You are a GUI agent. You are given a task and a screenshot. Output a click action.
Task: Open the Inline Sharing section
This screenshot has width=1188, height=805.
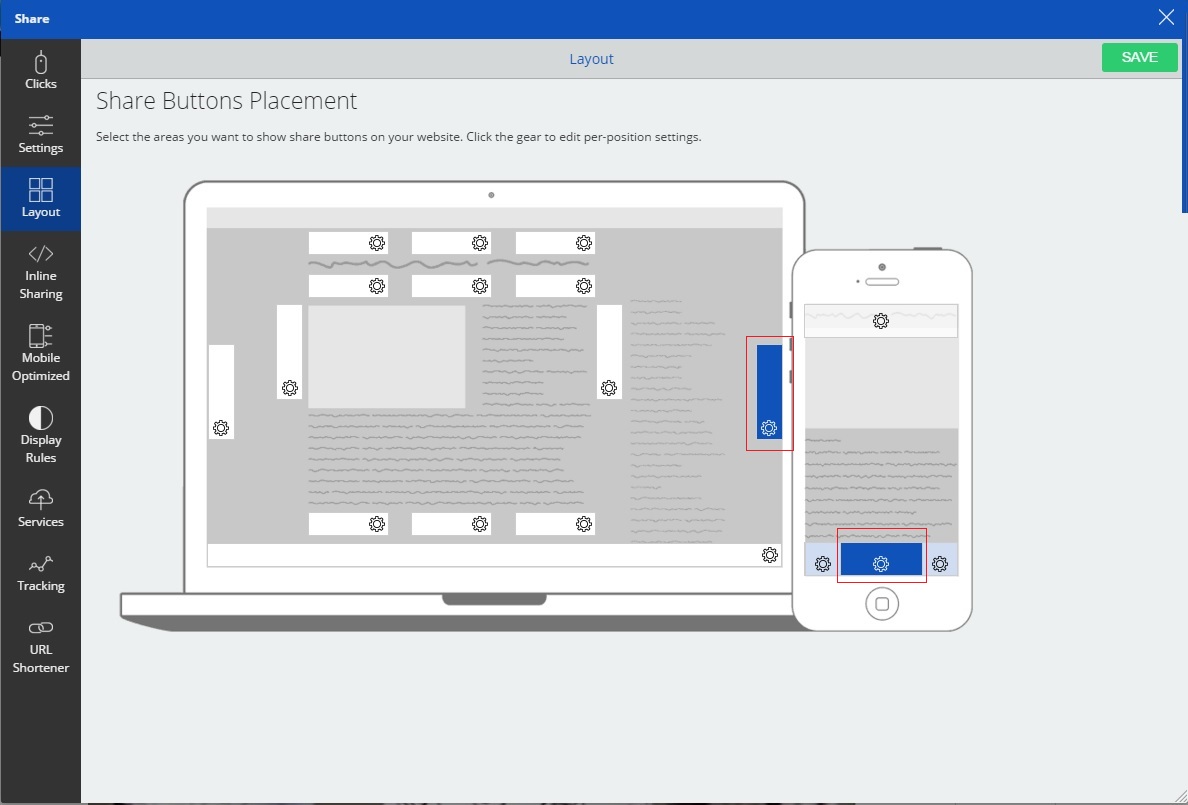(x=40, y=274)
